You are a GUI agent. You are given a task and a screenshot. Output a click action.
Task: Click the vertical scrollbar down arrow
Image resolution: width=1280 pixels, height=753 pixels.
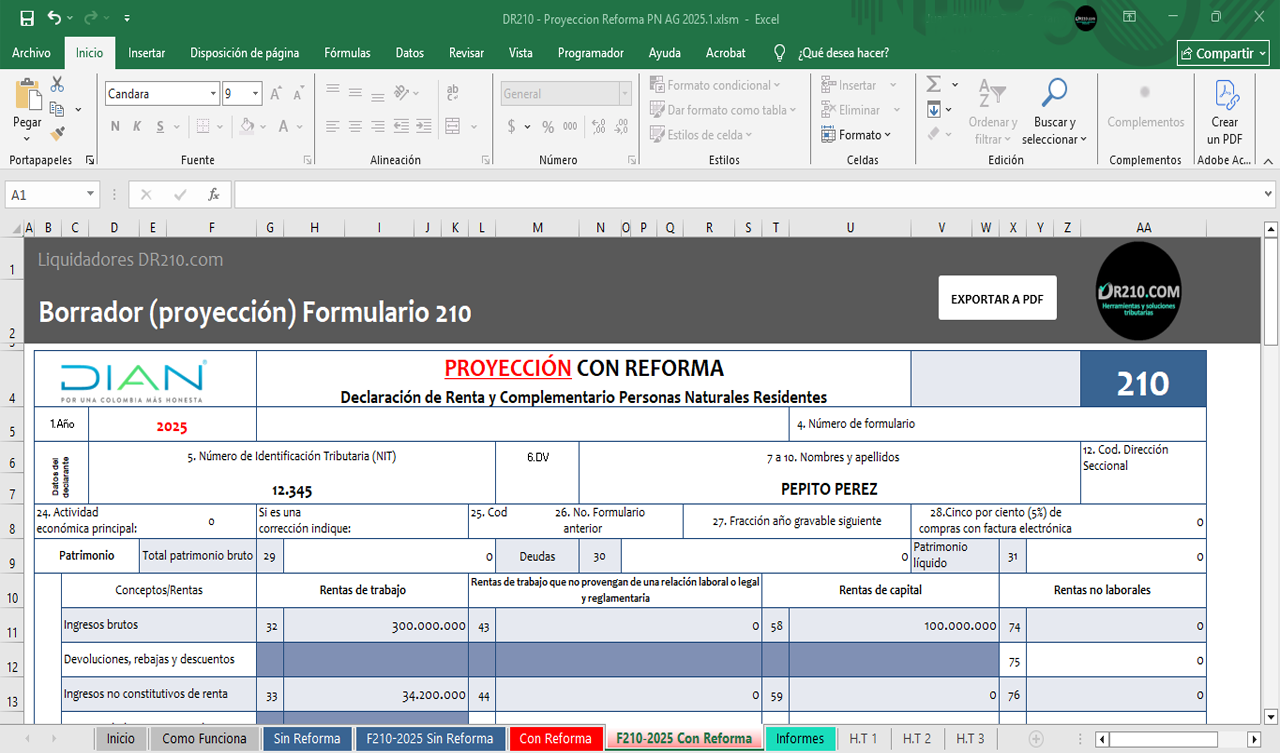[x=1270, y=716]
